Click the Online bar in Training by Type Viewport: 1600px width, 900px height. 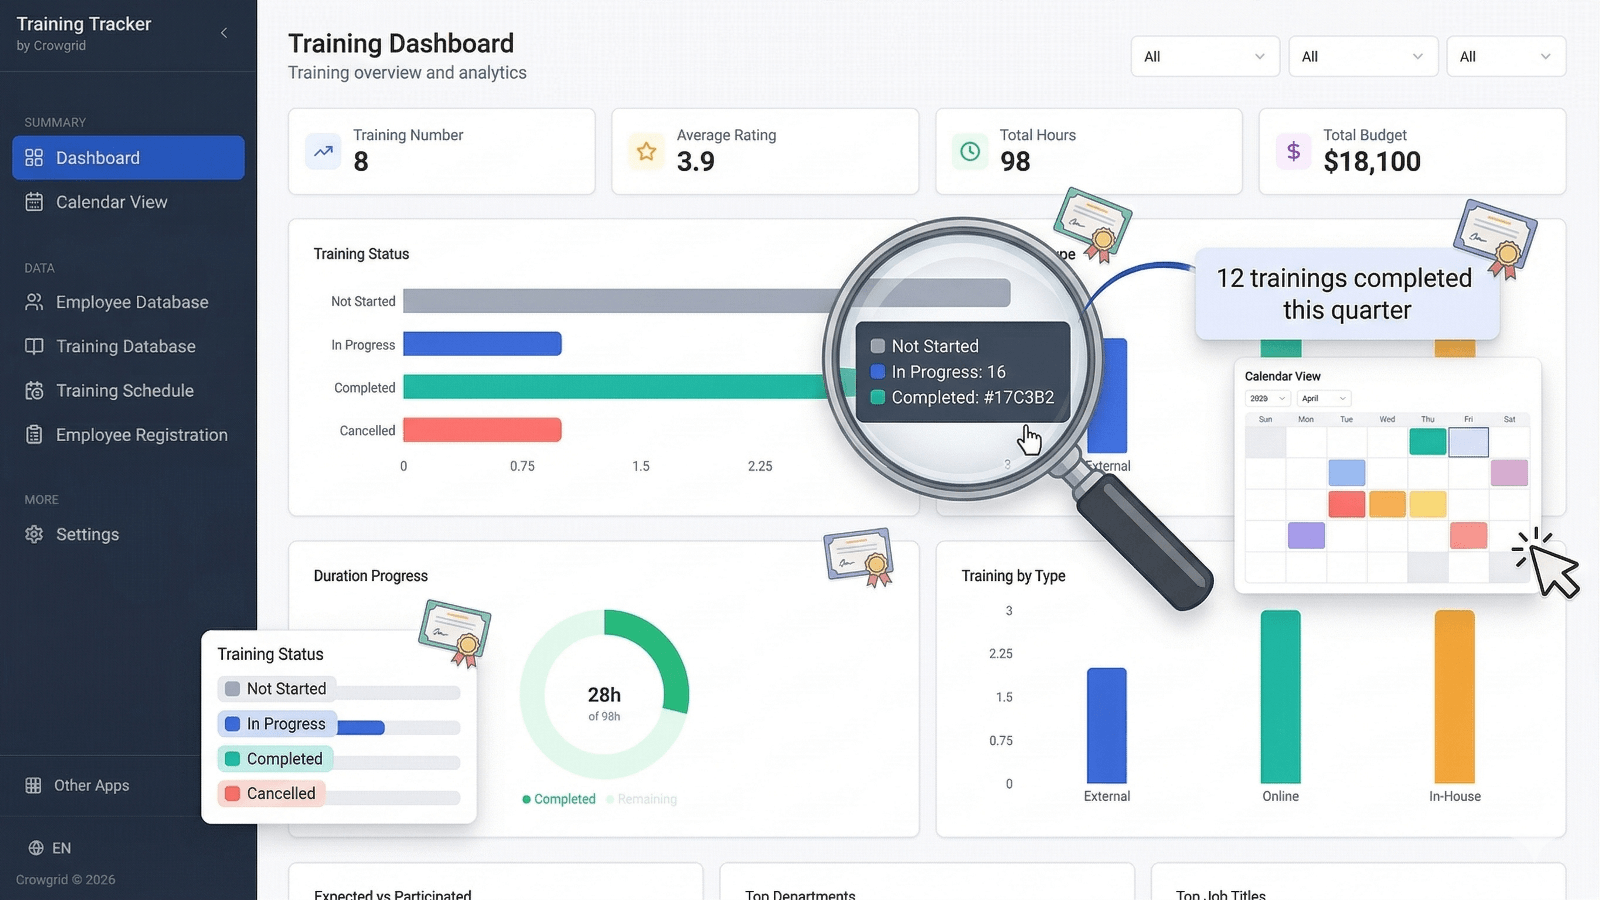[1281, 697]
